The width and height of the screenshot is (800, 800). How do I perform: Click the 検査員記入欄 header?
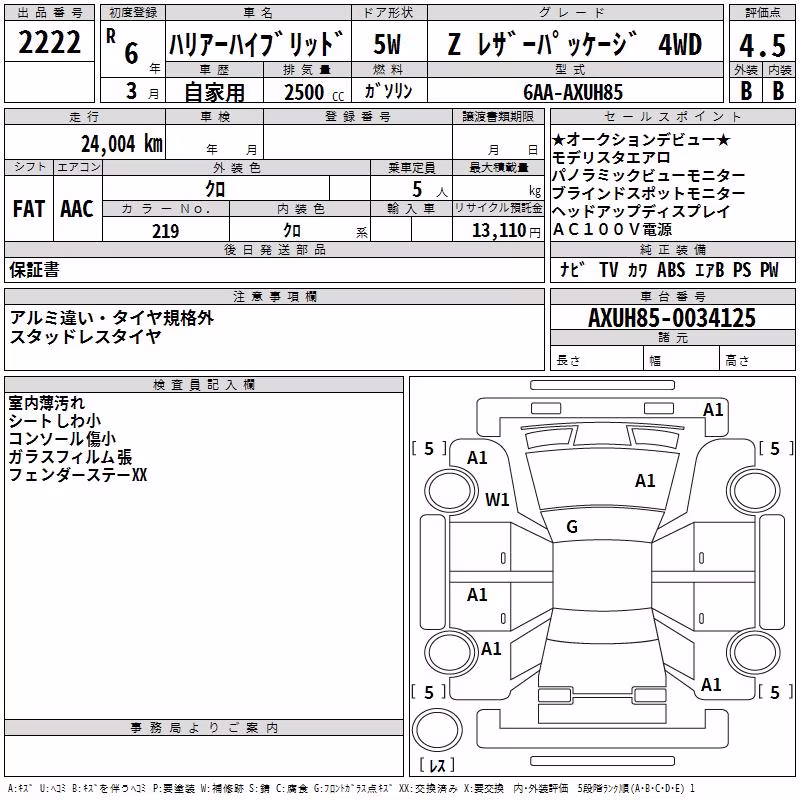pos(204,385)
